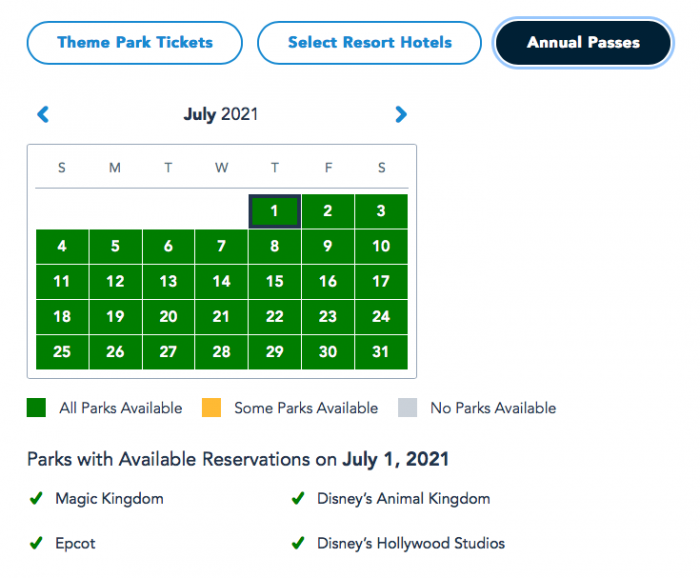Go to previous month with left arrow
Image resolution: width=700 pixels, height=578 pixels.
click(x=43, y=115)
